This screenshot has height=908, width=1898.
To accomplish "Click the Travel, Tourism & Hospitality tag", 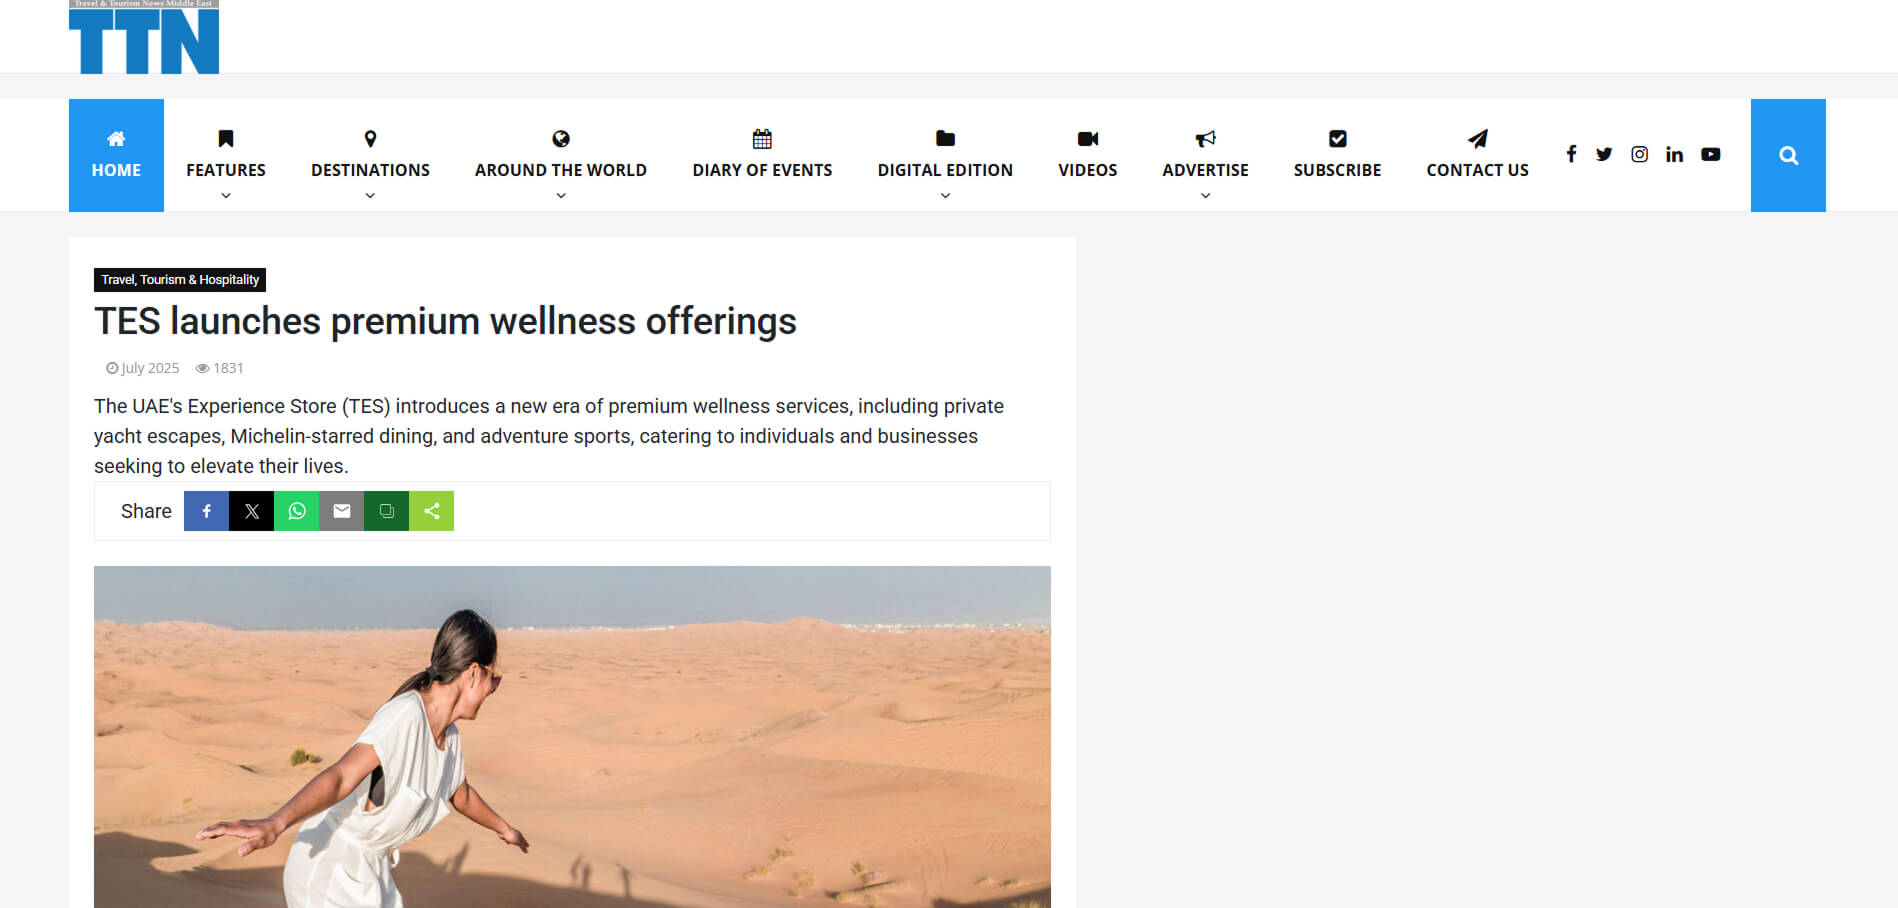I will point(180,280).
